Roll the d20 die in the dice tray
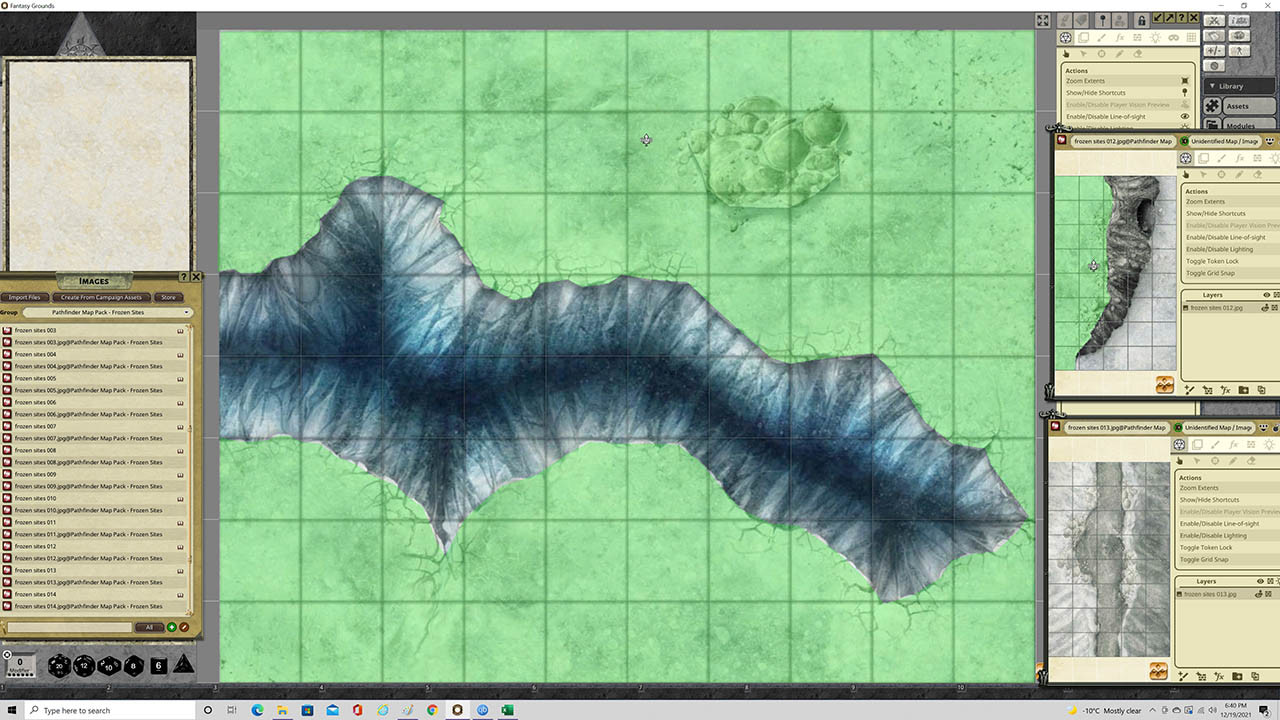The height and width of the screenshot is (720, 1280). 59,666
